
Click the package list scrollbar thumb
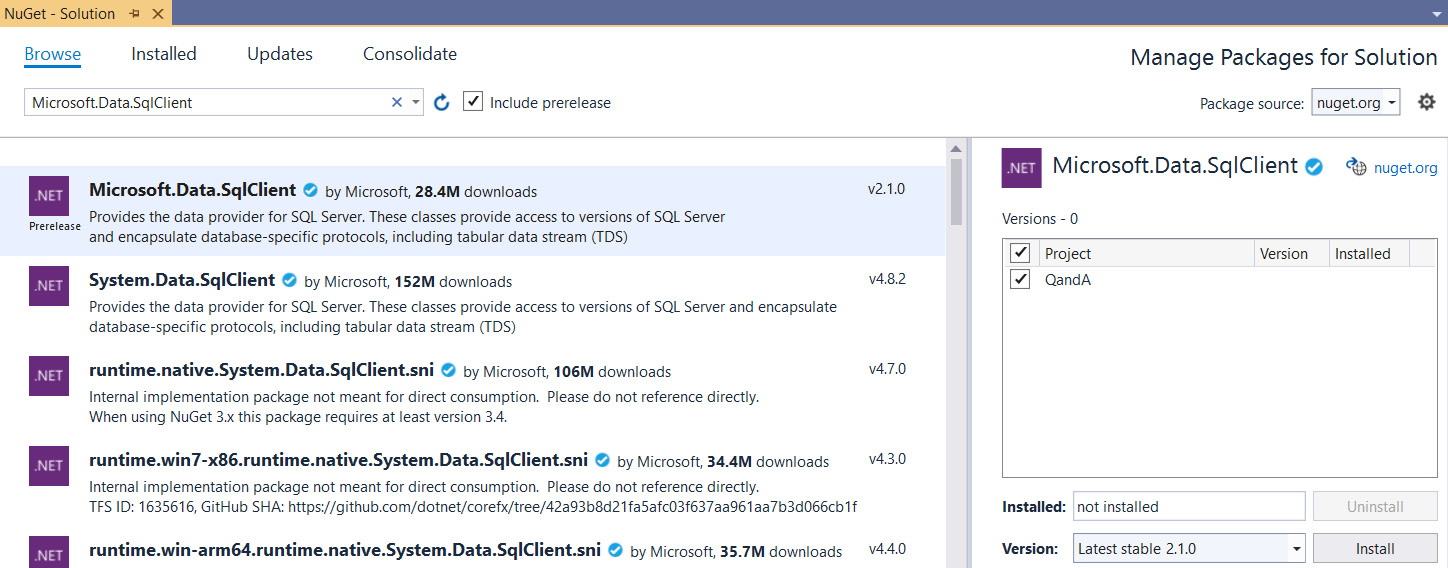click(x=957, y=192)
